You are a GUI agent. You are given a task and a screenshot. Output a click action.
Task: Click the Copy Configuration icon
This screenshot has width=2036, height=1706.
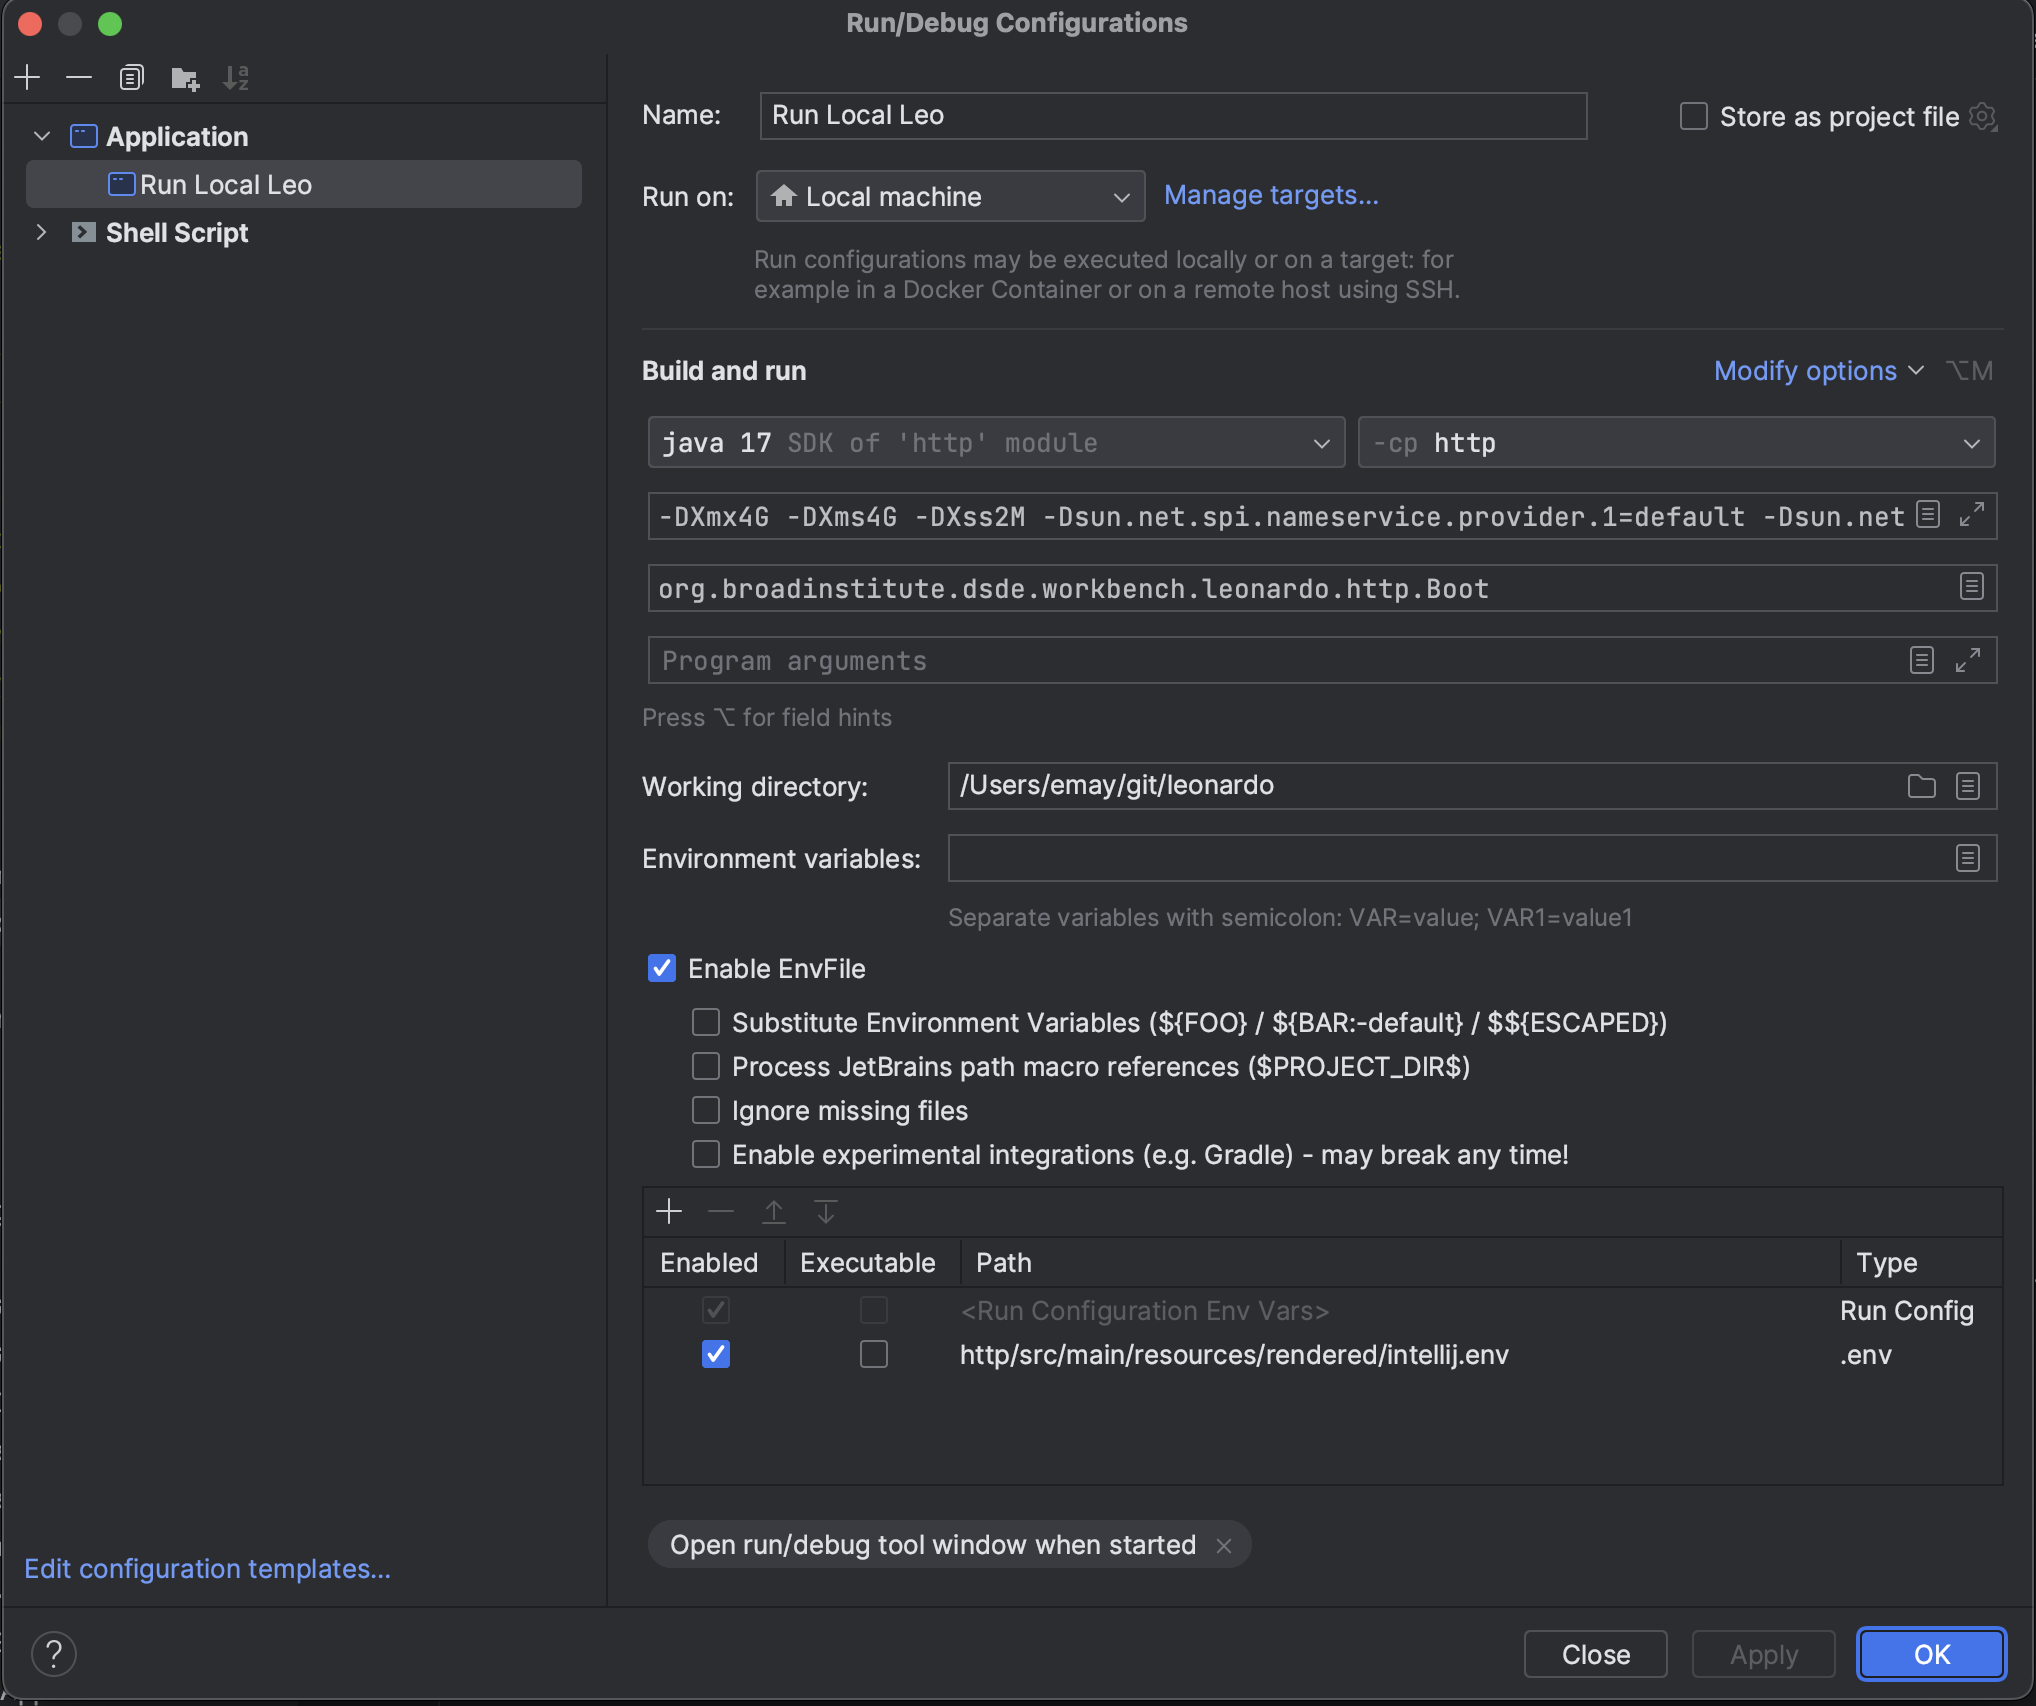(x=131, y=77)
